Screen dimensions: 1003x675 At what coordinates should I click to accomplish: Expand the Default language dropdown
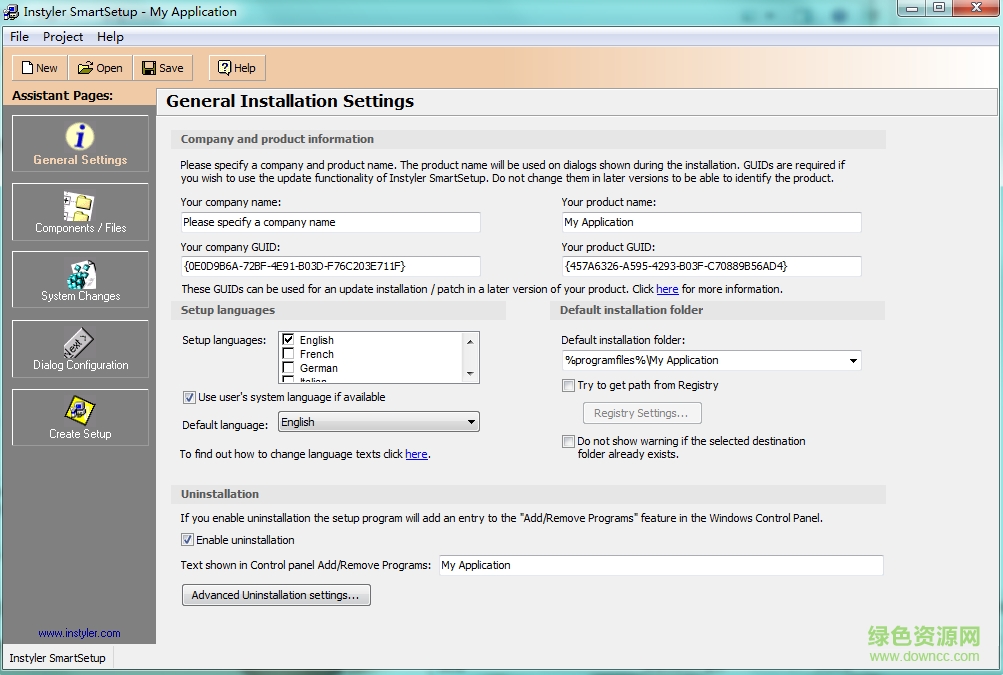click(471, 422)
